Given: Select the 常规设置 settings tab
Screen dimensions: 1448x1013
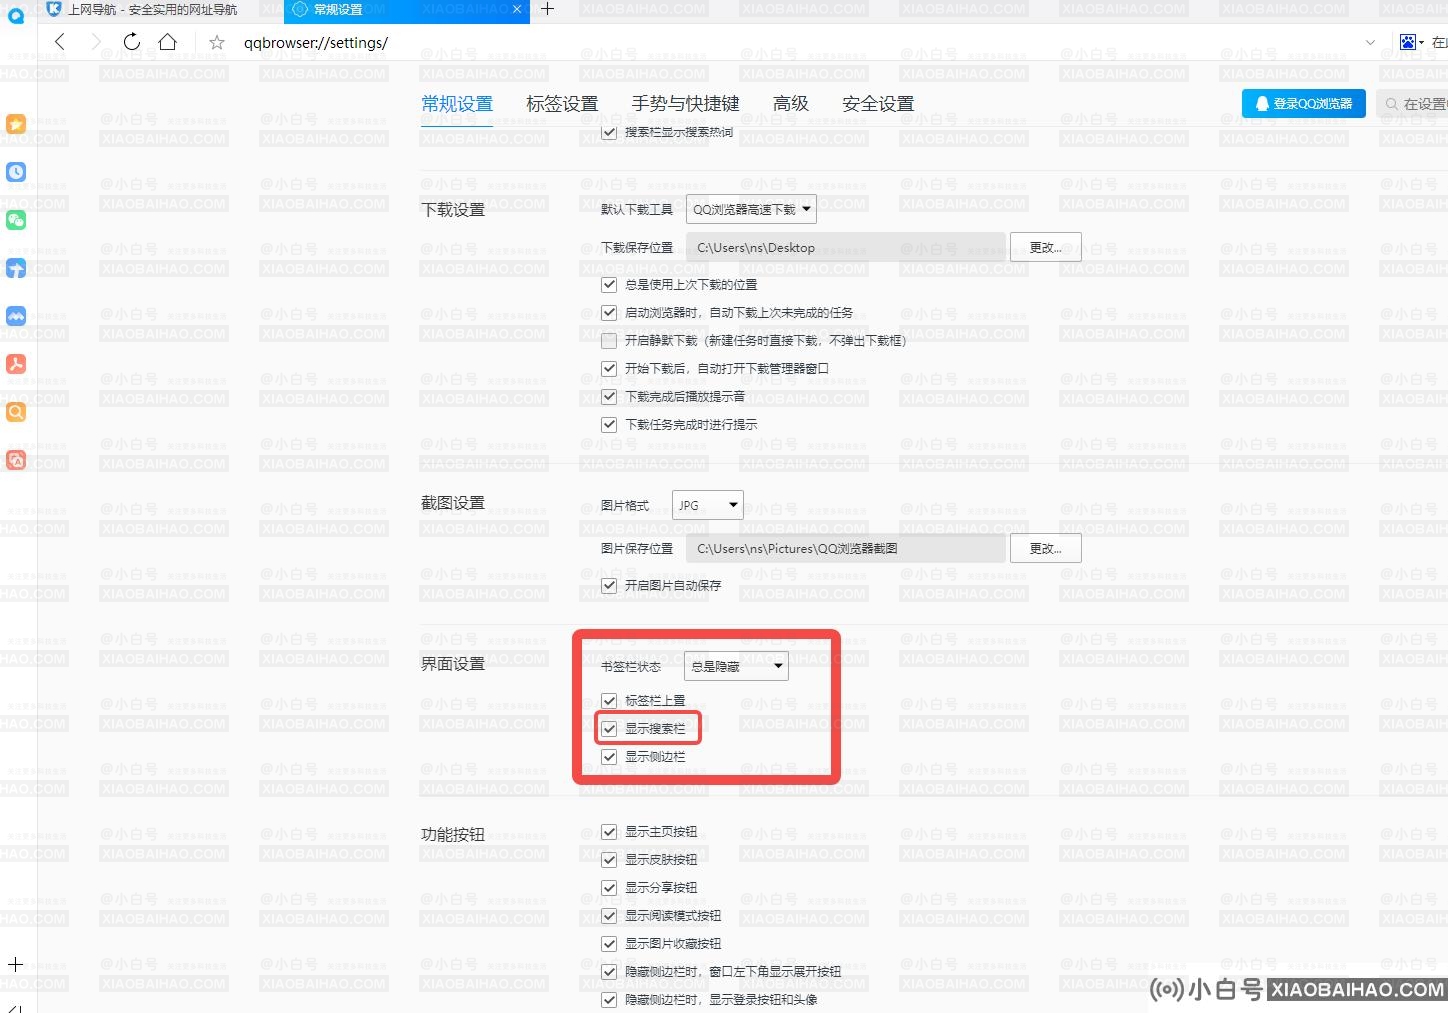Looking at the screenshot, I should pos(457,104).
